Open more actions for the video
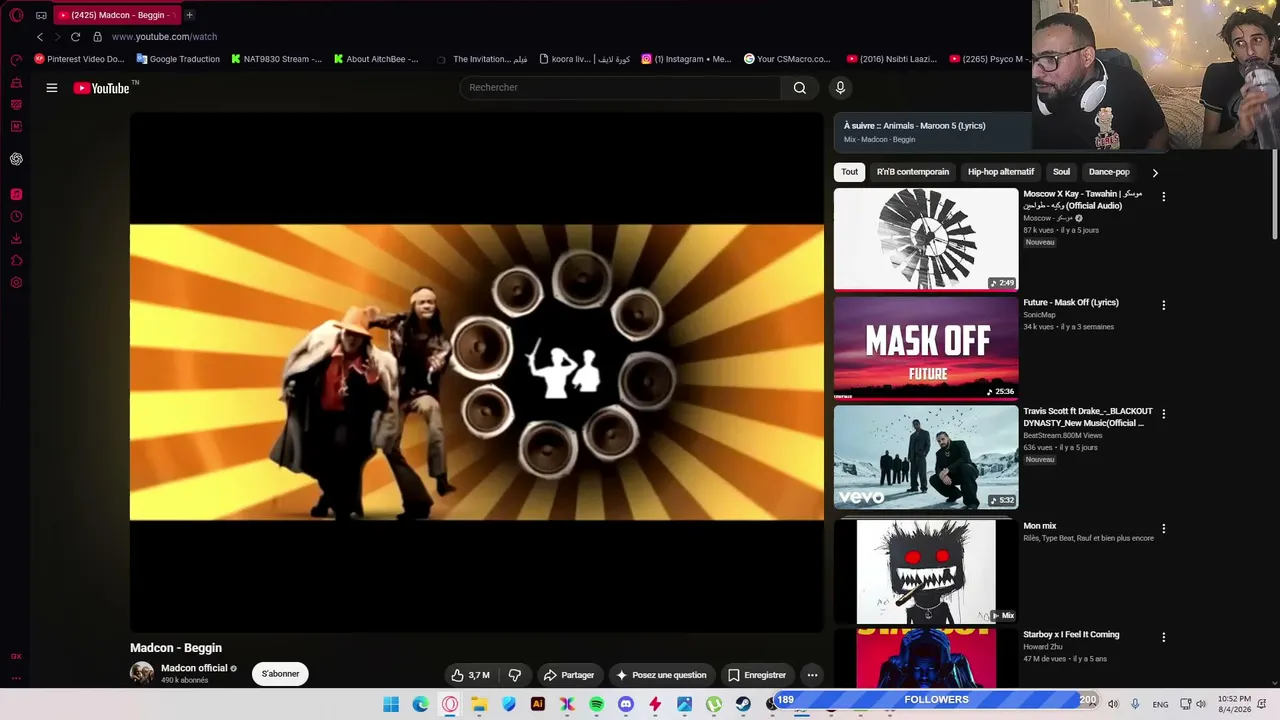 tap(812, 675)
